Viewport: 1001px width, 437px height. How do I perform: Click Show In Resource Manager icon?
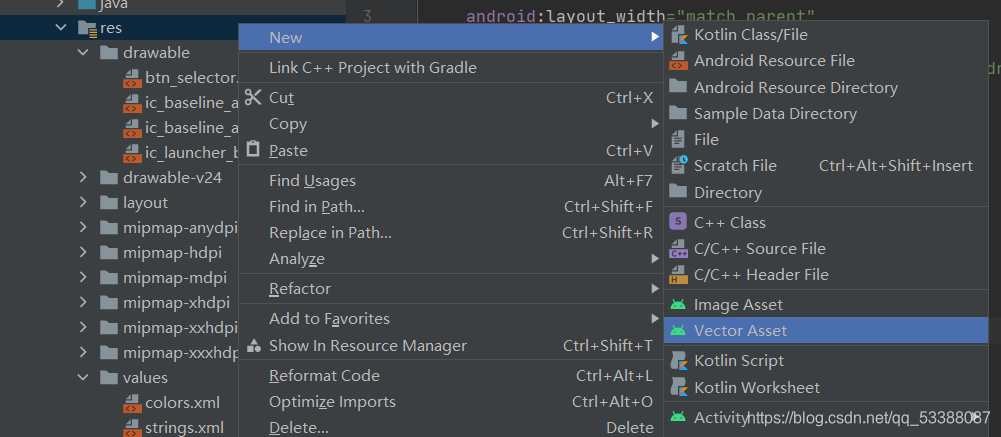(x=253, y=346)
